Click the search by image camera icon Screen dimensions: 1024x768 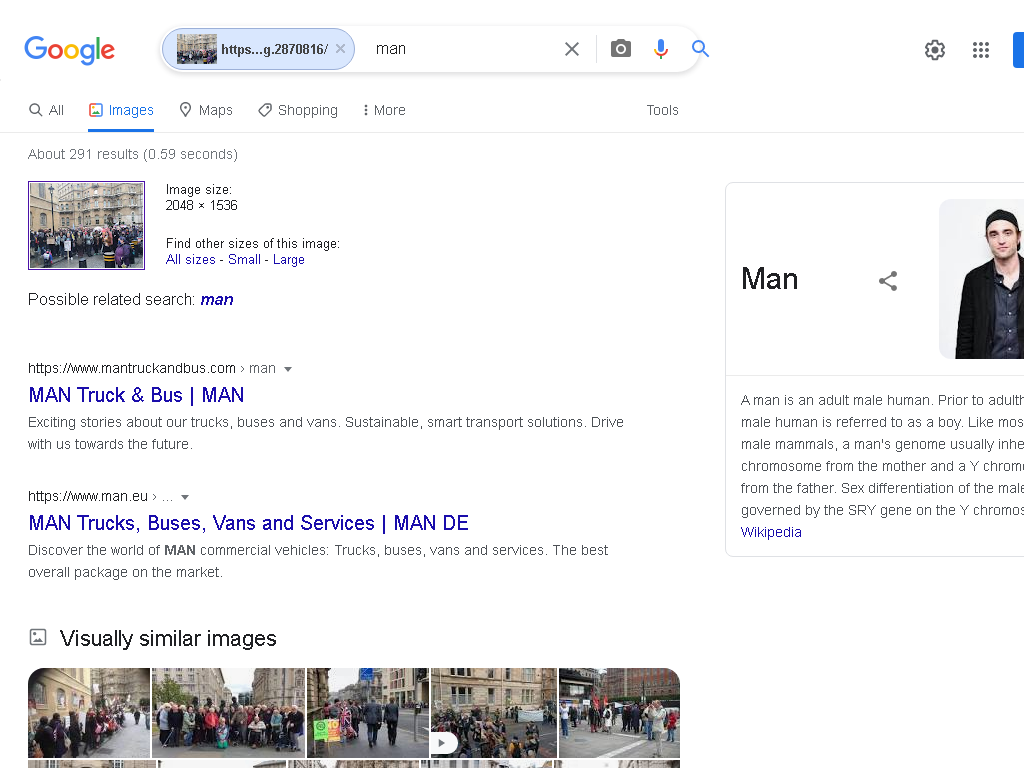pos(620,48)
